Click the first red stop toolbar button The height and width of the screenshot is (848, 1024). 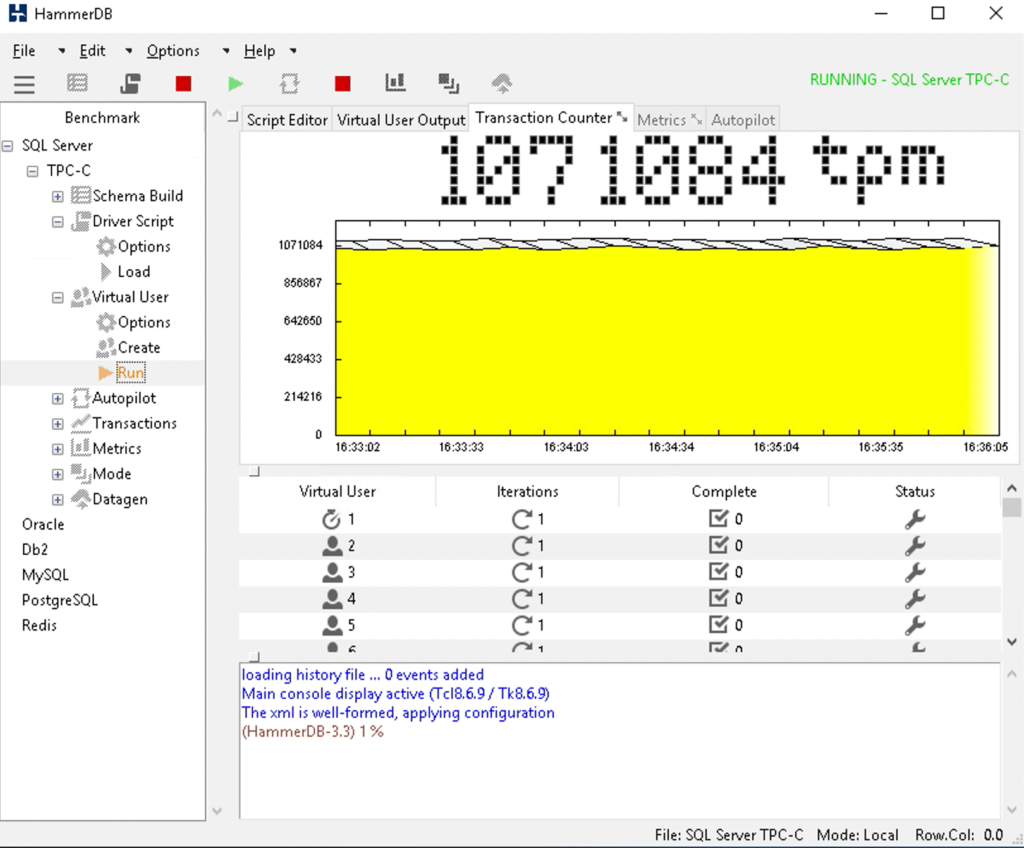[184, 84]
